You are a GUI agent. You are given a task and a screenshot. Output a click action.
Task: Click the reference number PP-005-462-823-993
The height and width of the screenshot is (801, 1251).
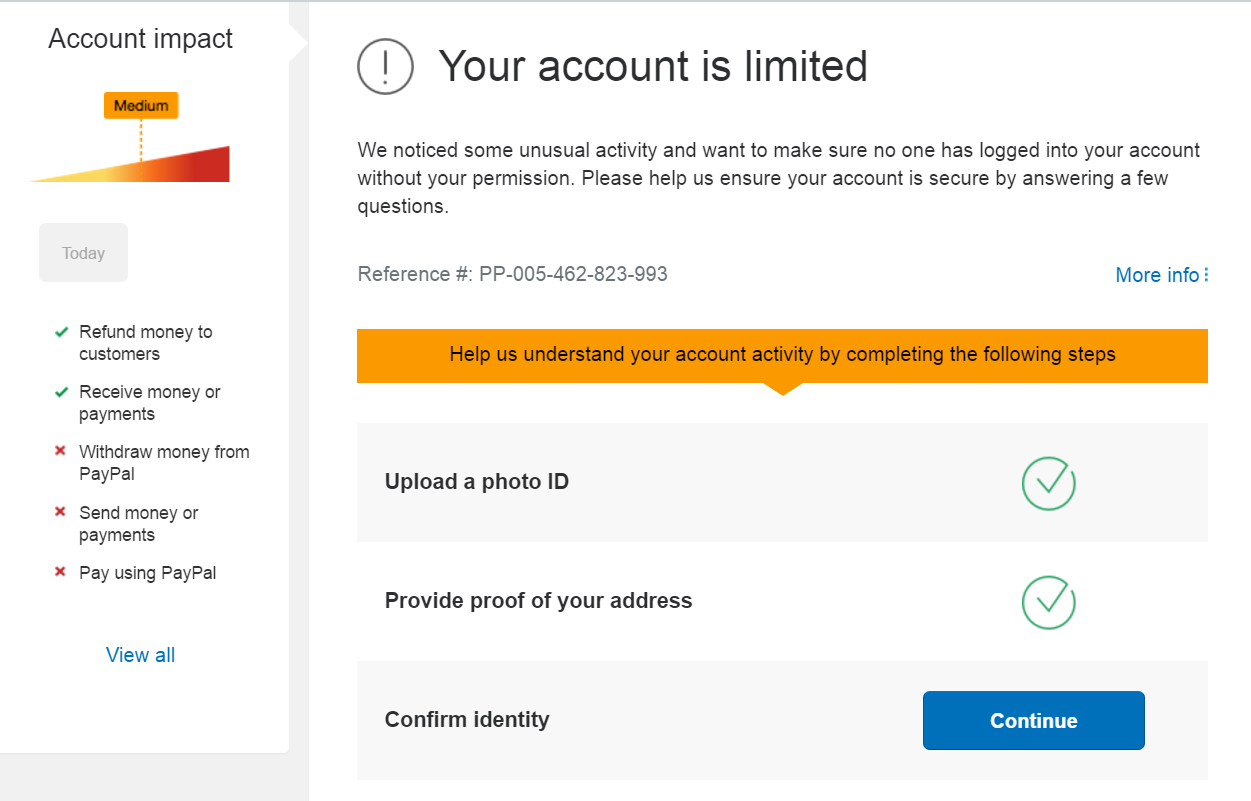tap(573, 274)
